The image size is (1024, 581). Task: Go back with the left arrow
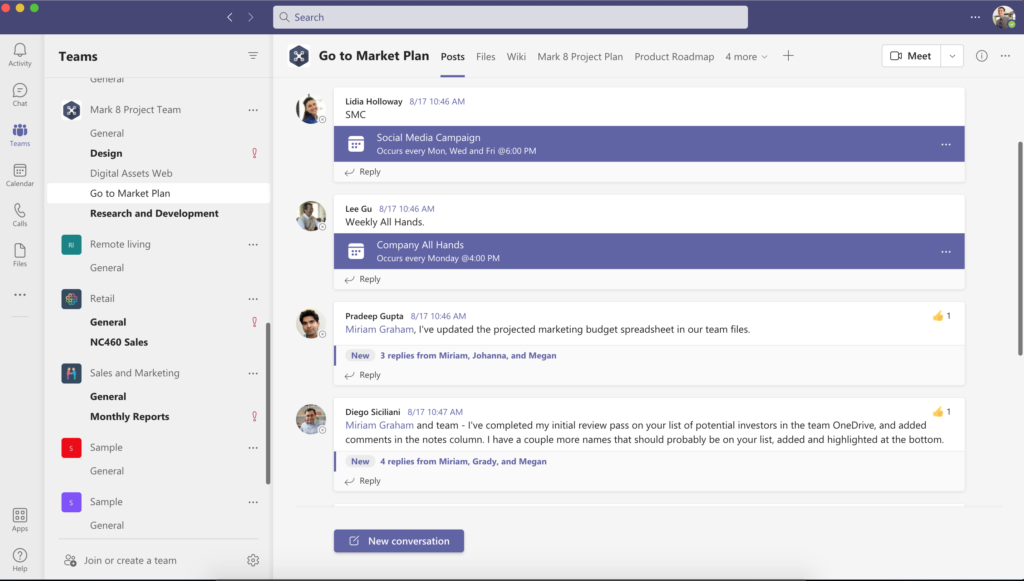pos(230,17)
